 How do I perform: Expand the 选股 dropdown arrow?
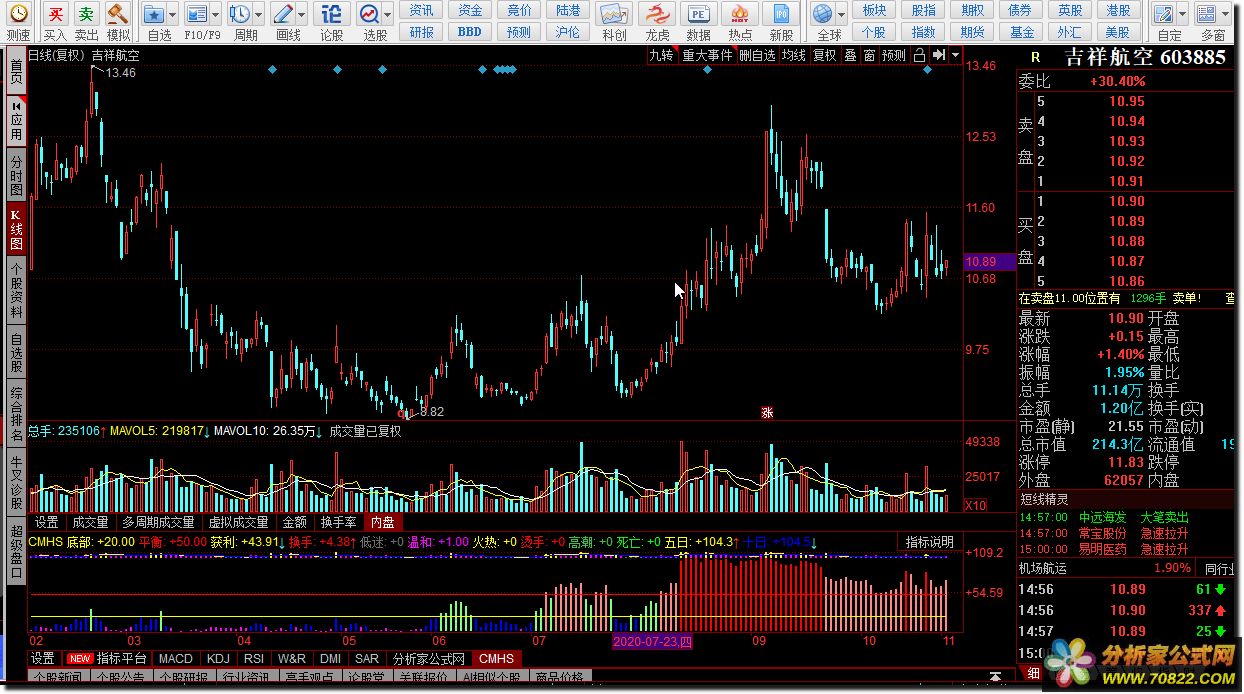click(388, 15)
